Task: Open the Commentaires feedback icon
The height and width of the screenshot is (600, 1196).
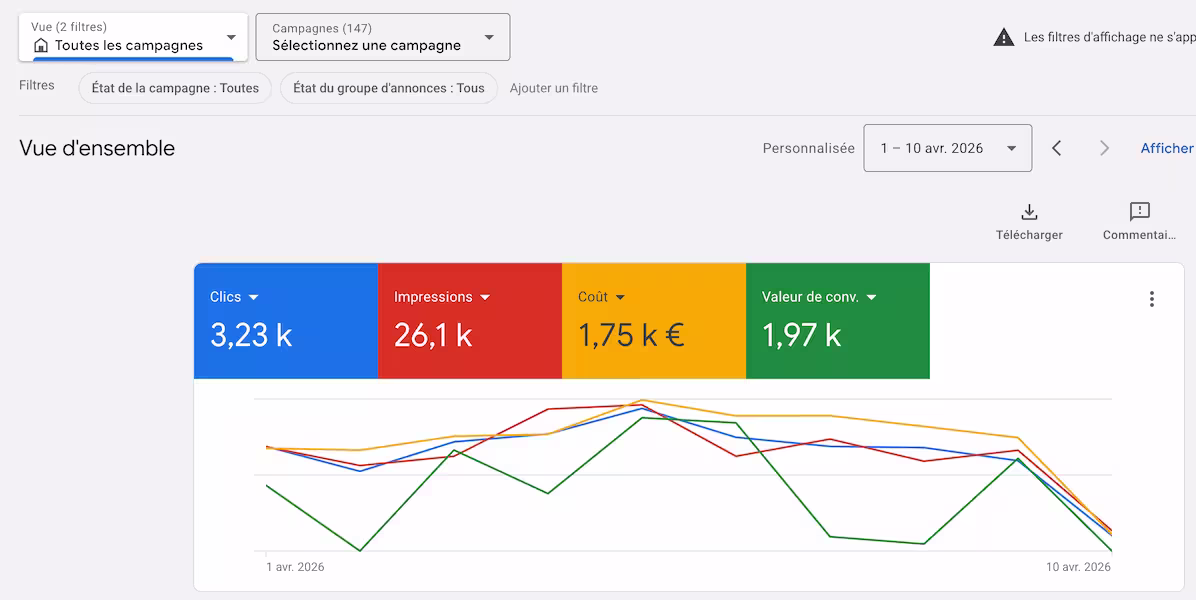Action: (1139, 212)
